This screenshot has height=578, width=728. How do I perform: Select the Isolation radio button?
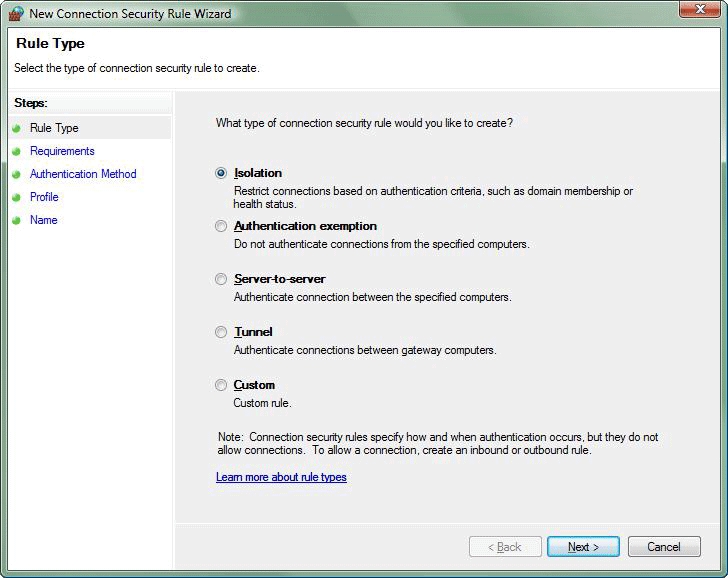[221, 173]
